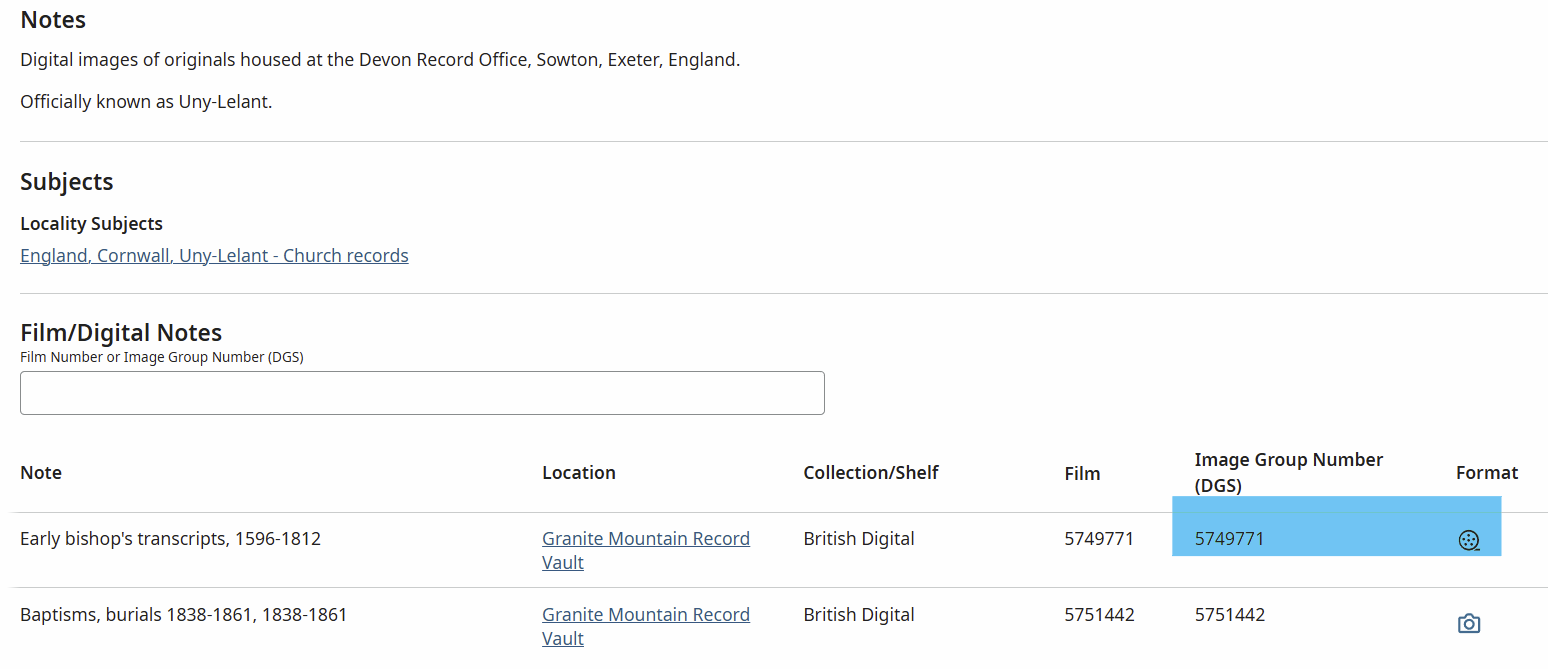The width and height of the screenshot is (1548, 669).
Task: Select the Early bishop's transcripts, 1596-1812 note
Action: (170, 539)
